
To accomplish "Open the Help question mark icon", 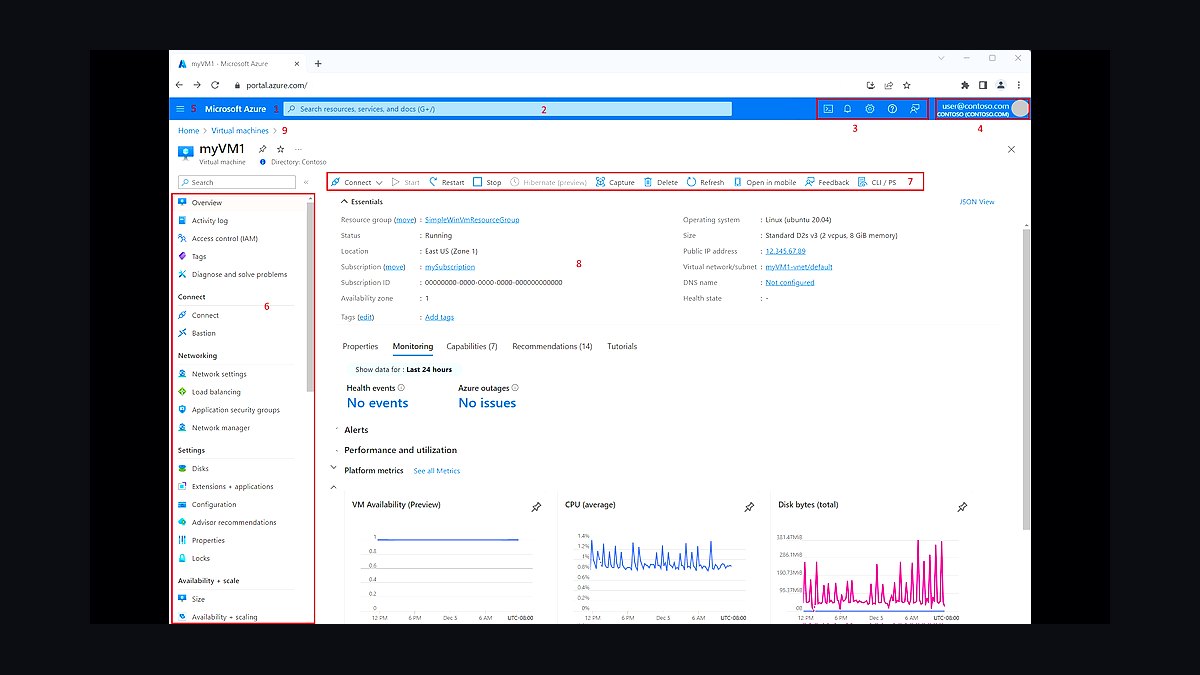I will [892, 109].
